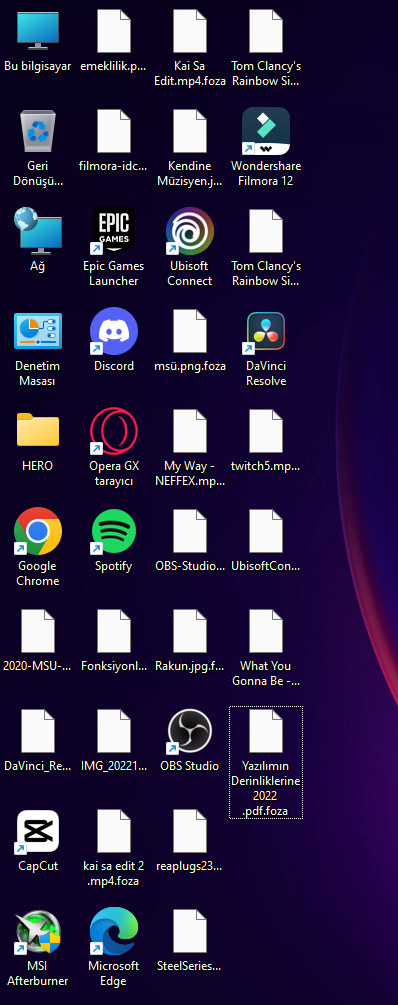Select the Epic Games Launcher shortcut
Image resolution: width=398 pixels, height=1005 pixels.
coord(113,247)
